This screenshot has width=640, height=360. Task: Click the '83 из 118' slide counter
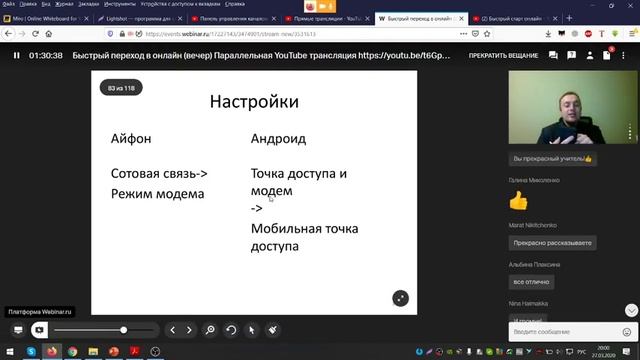pyautogui.click(x=121, y=88)
